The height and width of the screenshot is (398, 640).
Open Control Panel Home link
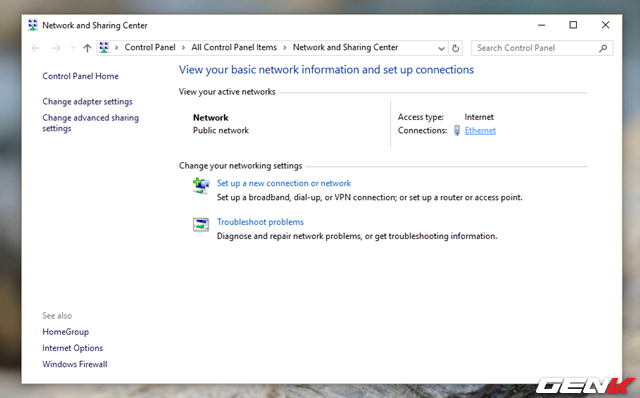tap(80, 76)
